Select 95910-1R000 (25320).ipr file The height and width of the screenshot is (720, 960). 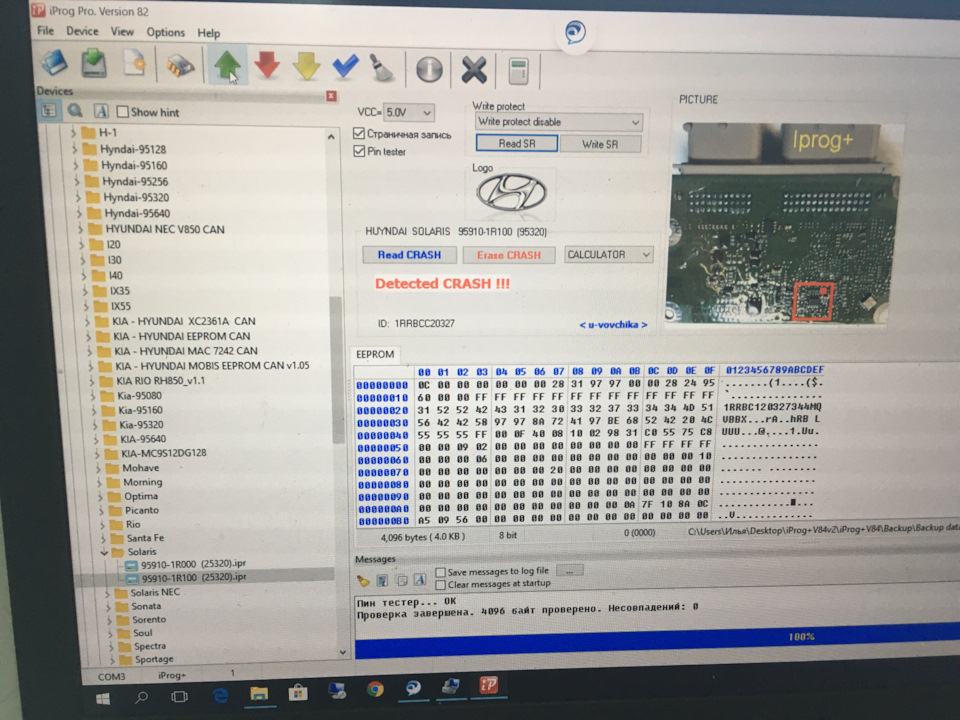tap(193, 564)
